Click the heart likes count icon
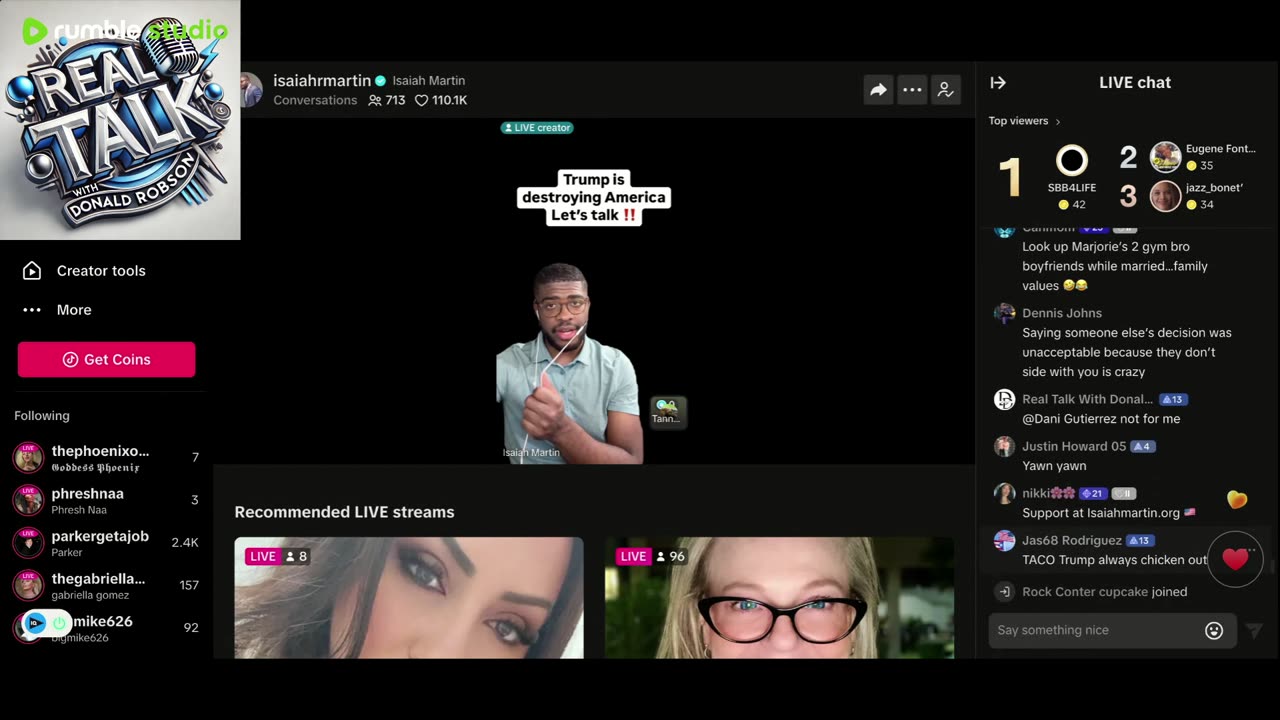1280x720 pixels. click(x=421, y=100)
